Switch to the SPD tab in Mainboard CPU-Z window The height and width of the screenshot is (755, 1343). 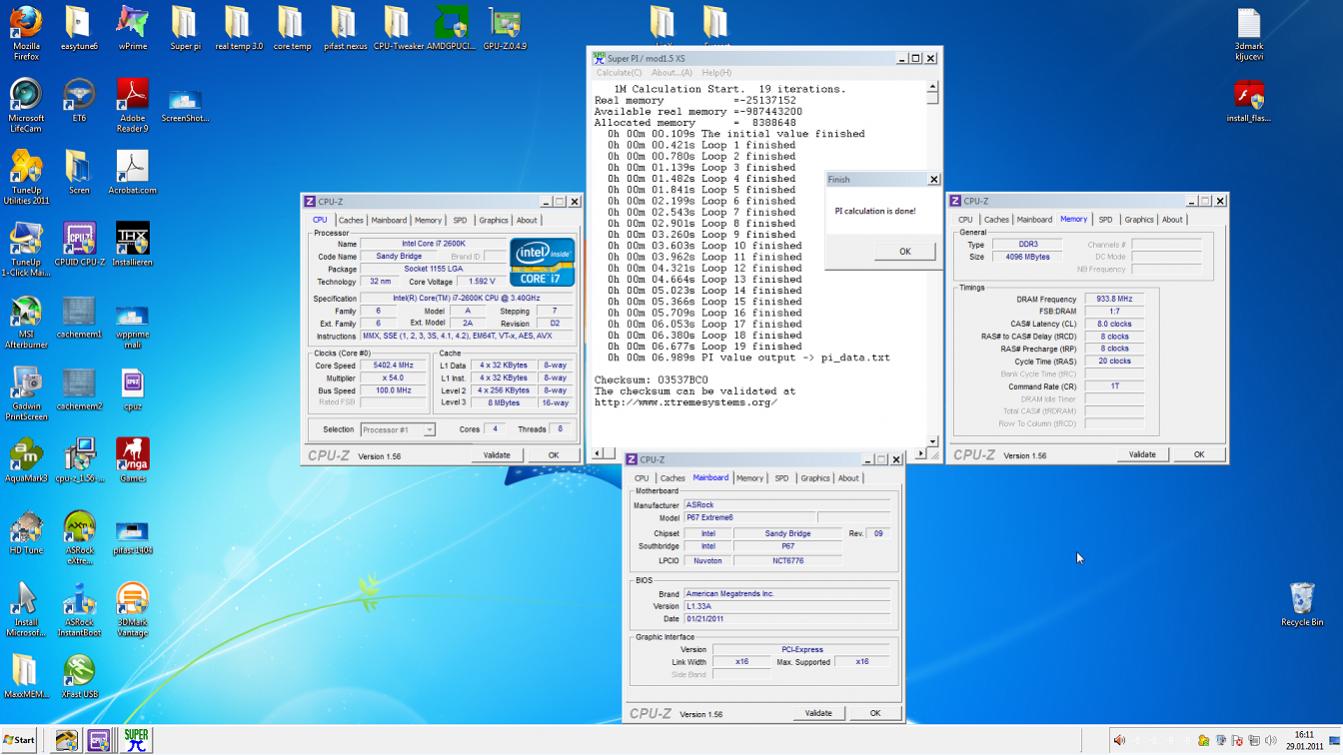click(x=781, y=478)
